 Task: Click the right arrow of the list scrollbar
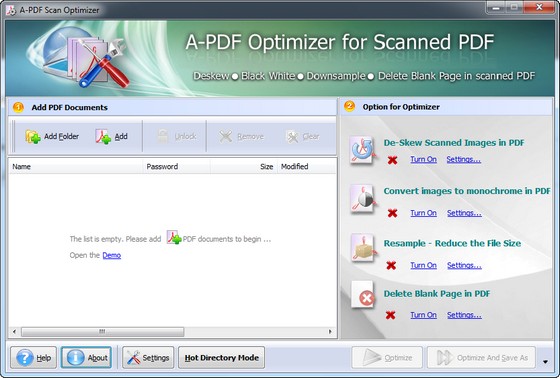tap(330, 332)
